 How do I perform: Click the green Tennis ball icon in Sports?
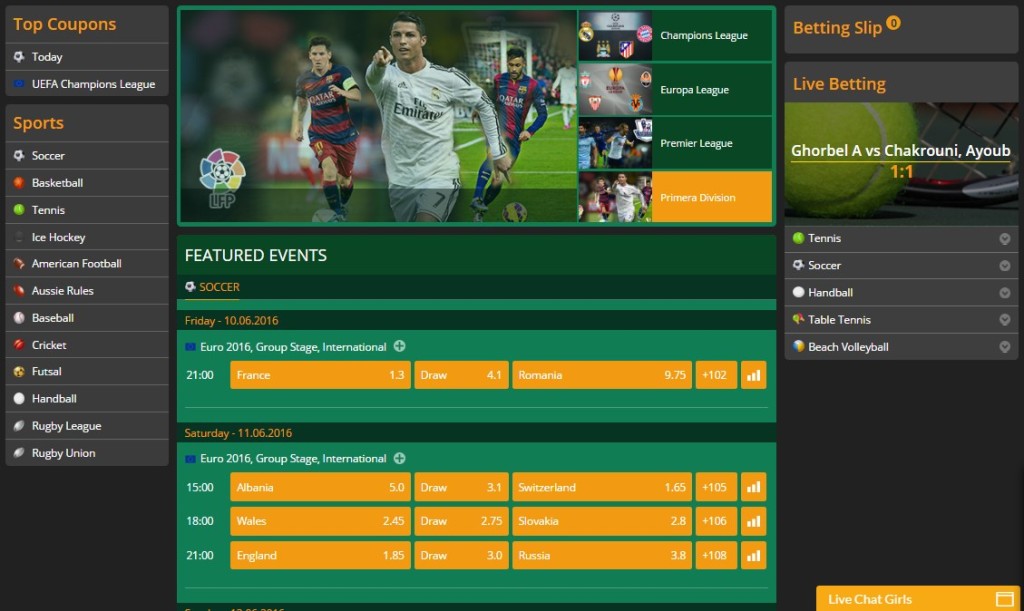pyautogui.click(x=19, y=210)
